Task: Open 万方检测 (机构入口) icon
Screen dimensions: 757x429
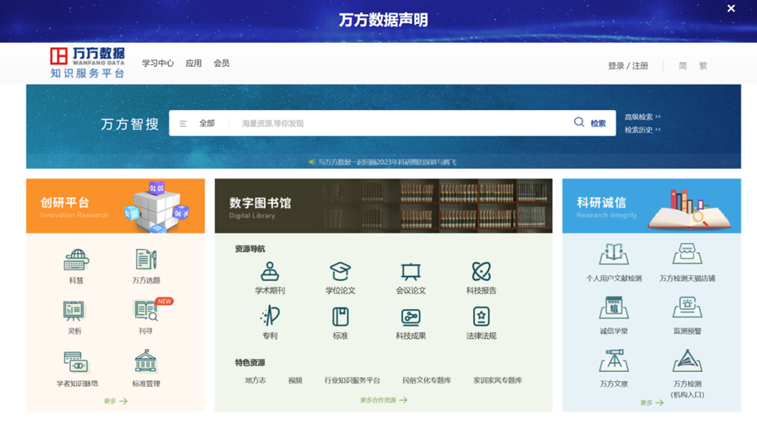Action: (x=687, y=361)
